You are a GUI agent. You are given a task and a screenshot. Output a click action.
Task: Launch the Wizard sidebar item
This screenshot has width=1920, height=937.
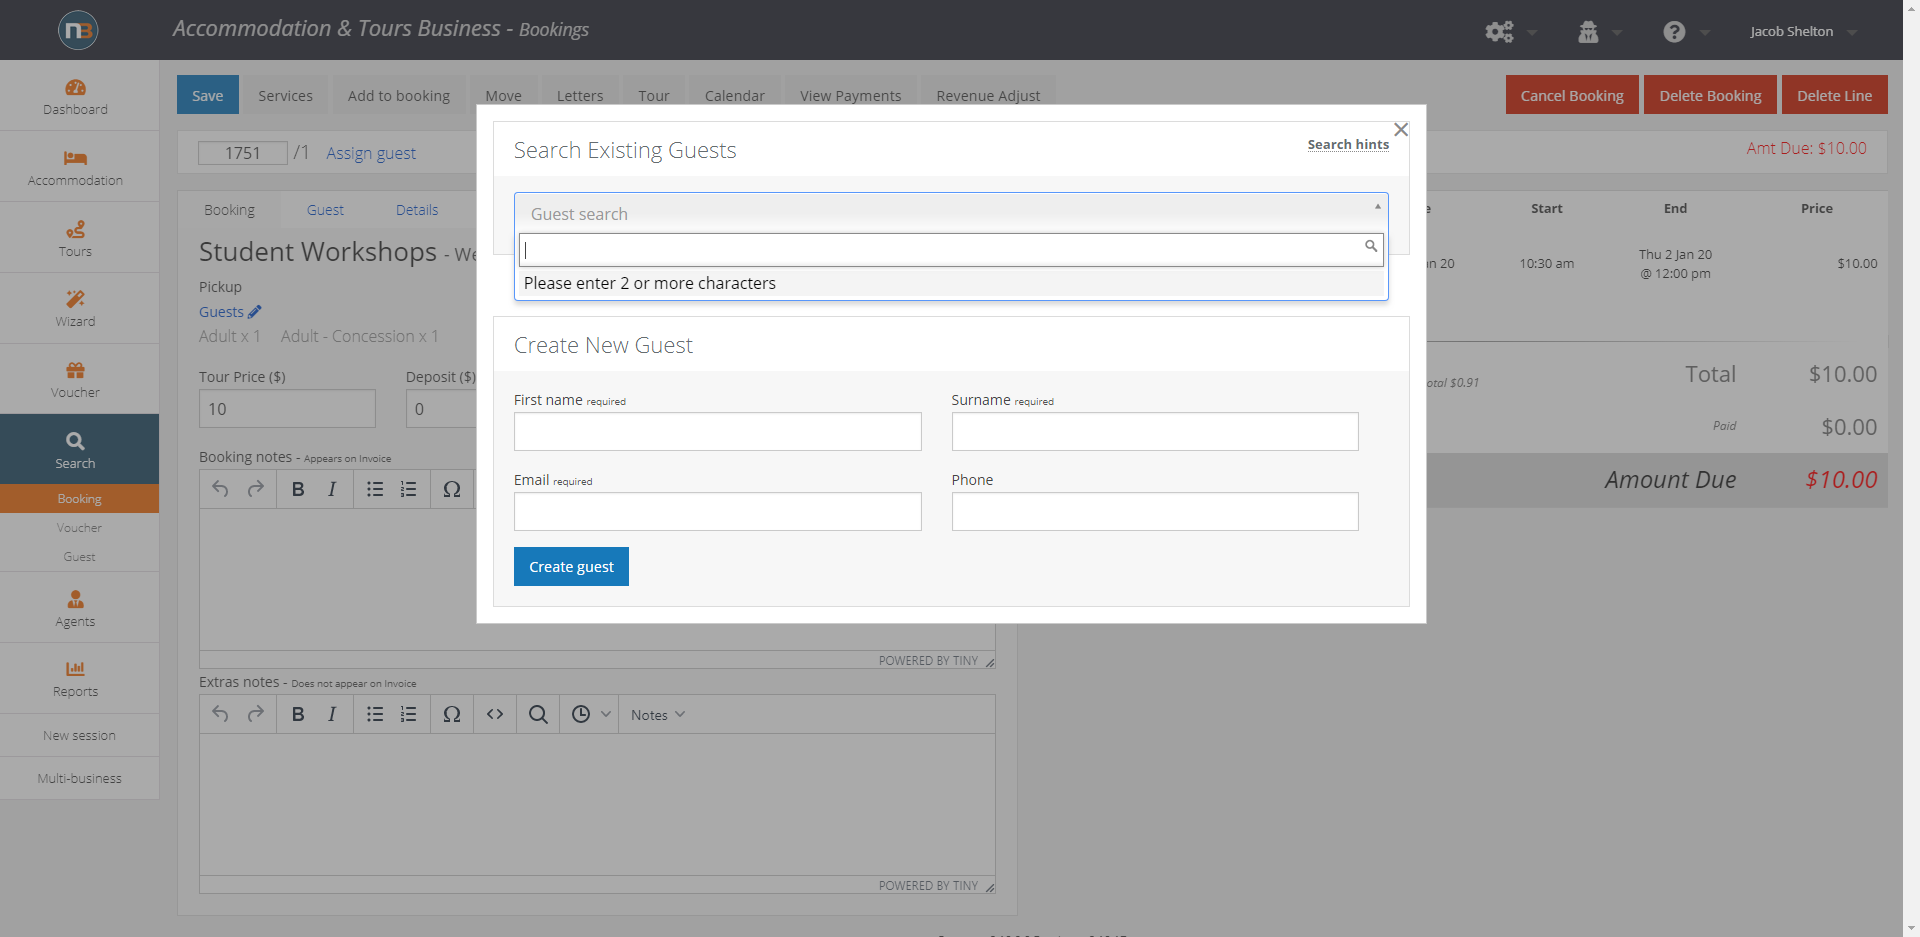[x=75, y=308]
